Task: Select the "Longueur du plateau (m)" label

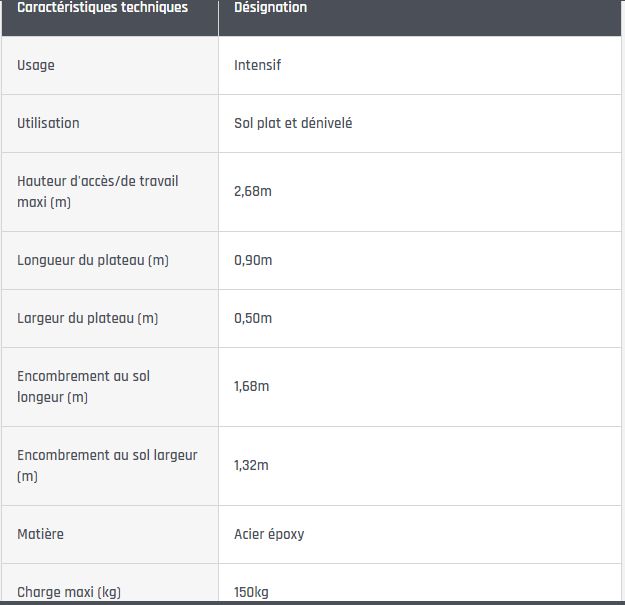Action: coord(93,260)
